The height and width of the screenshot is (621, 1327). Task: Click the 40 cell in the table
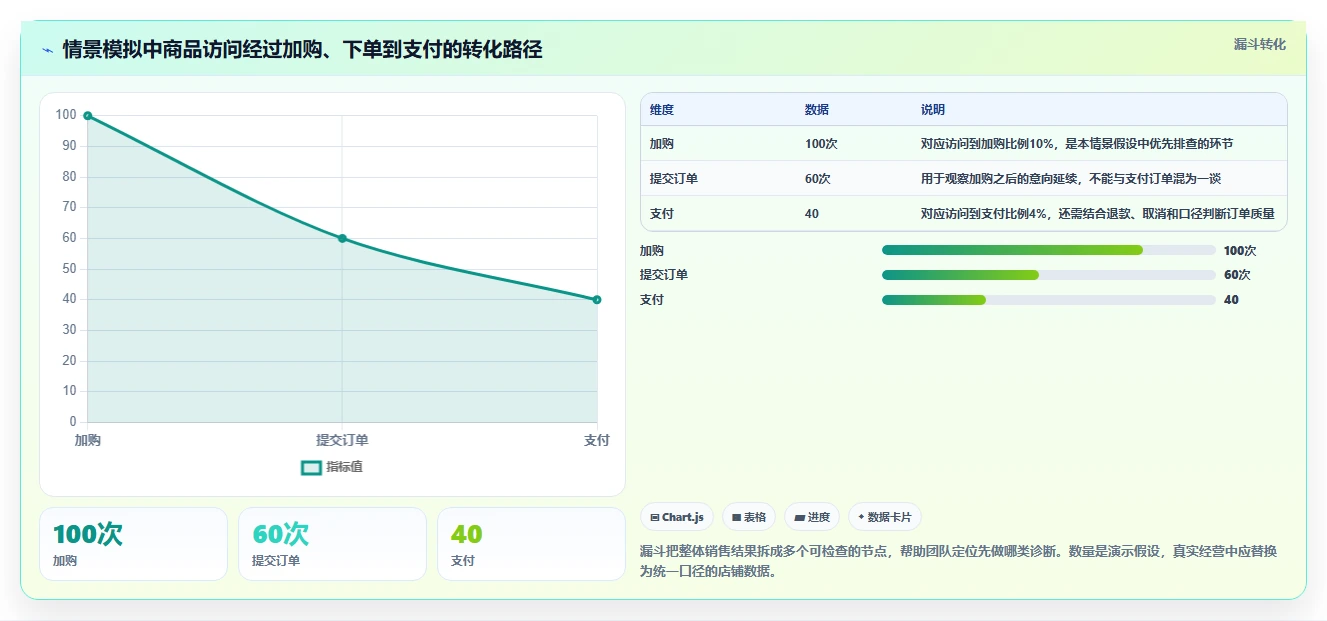click(x=812, y=214)
